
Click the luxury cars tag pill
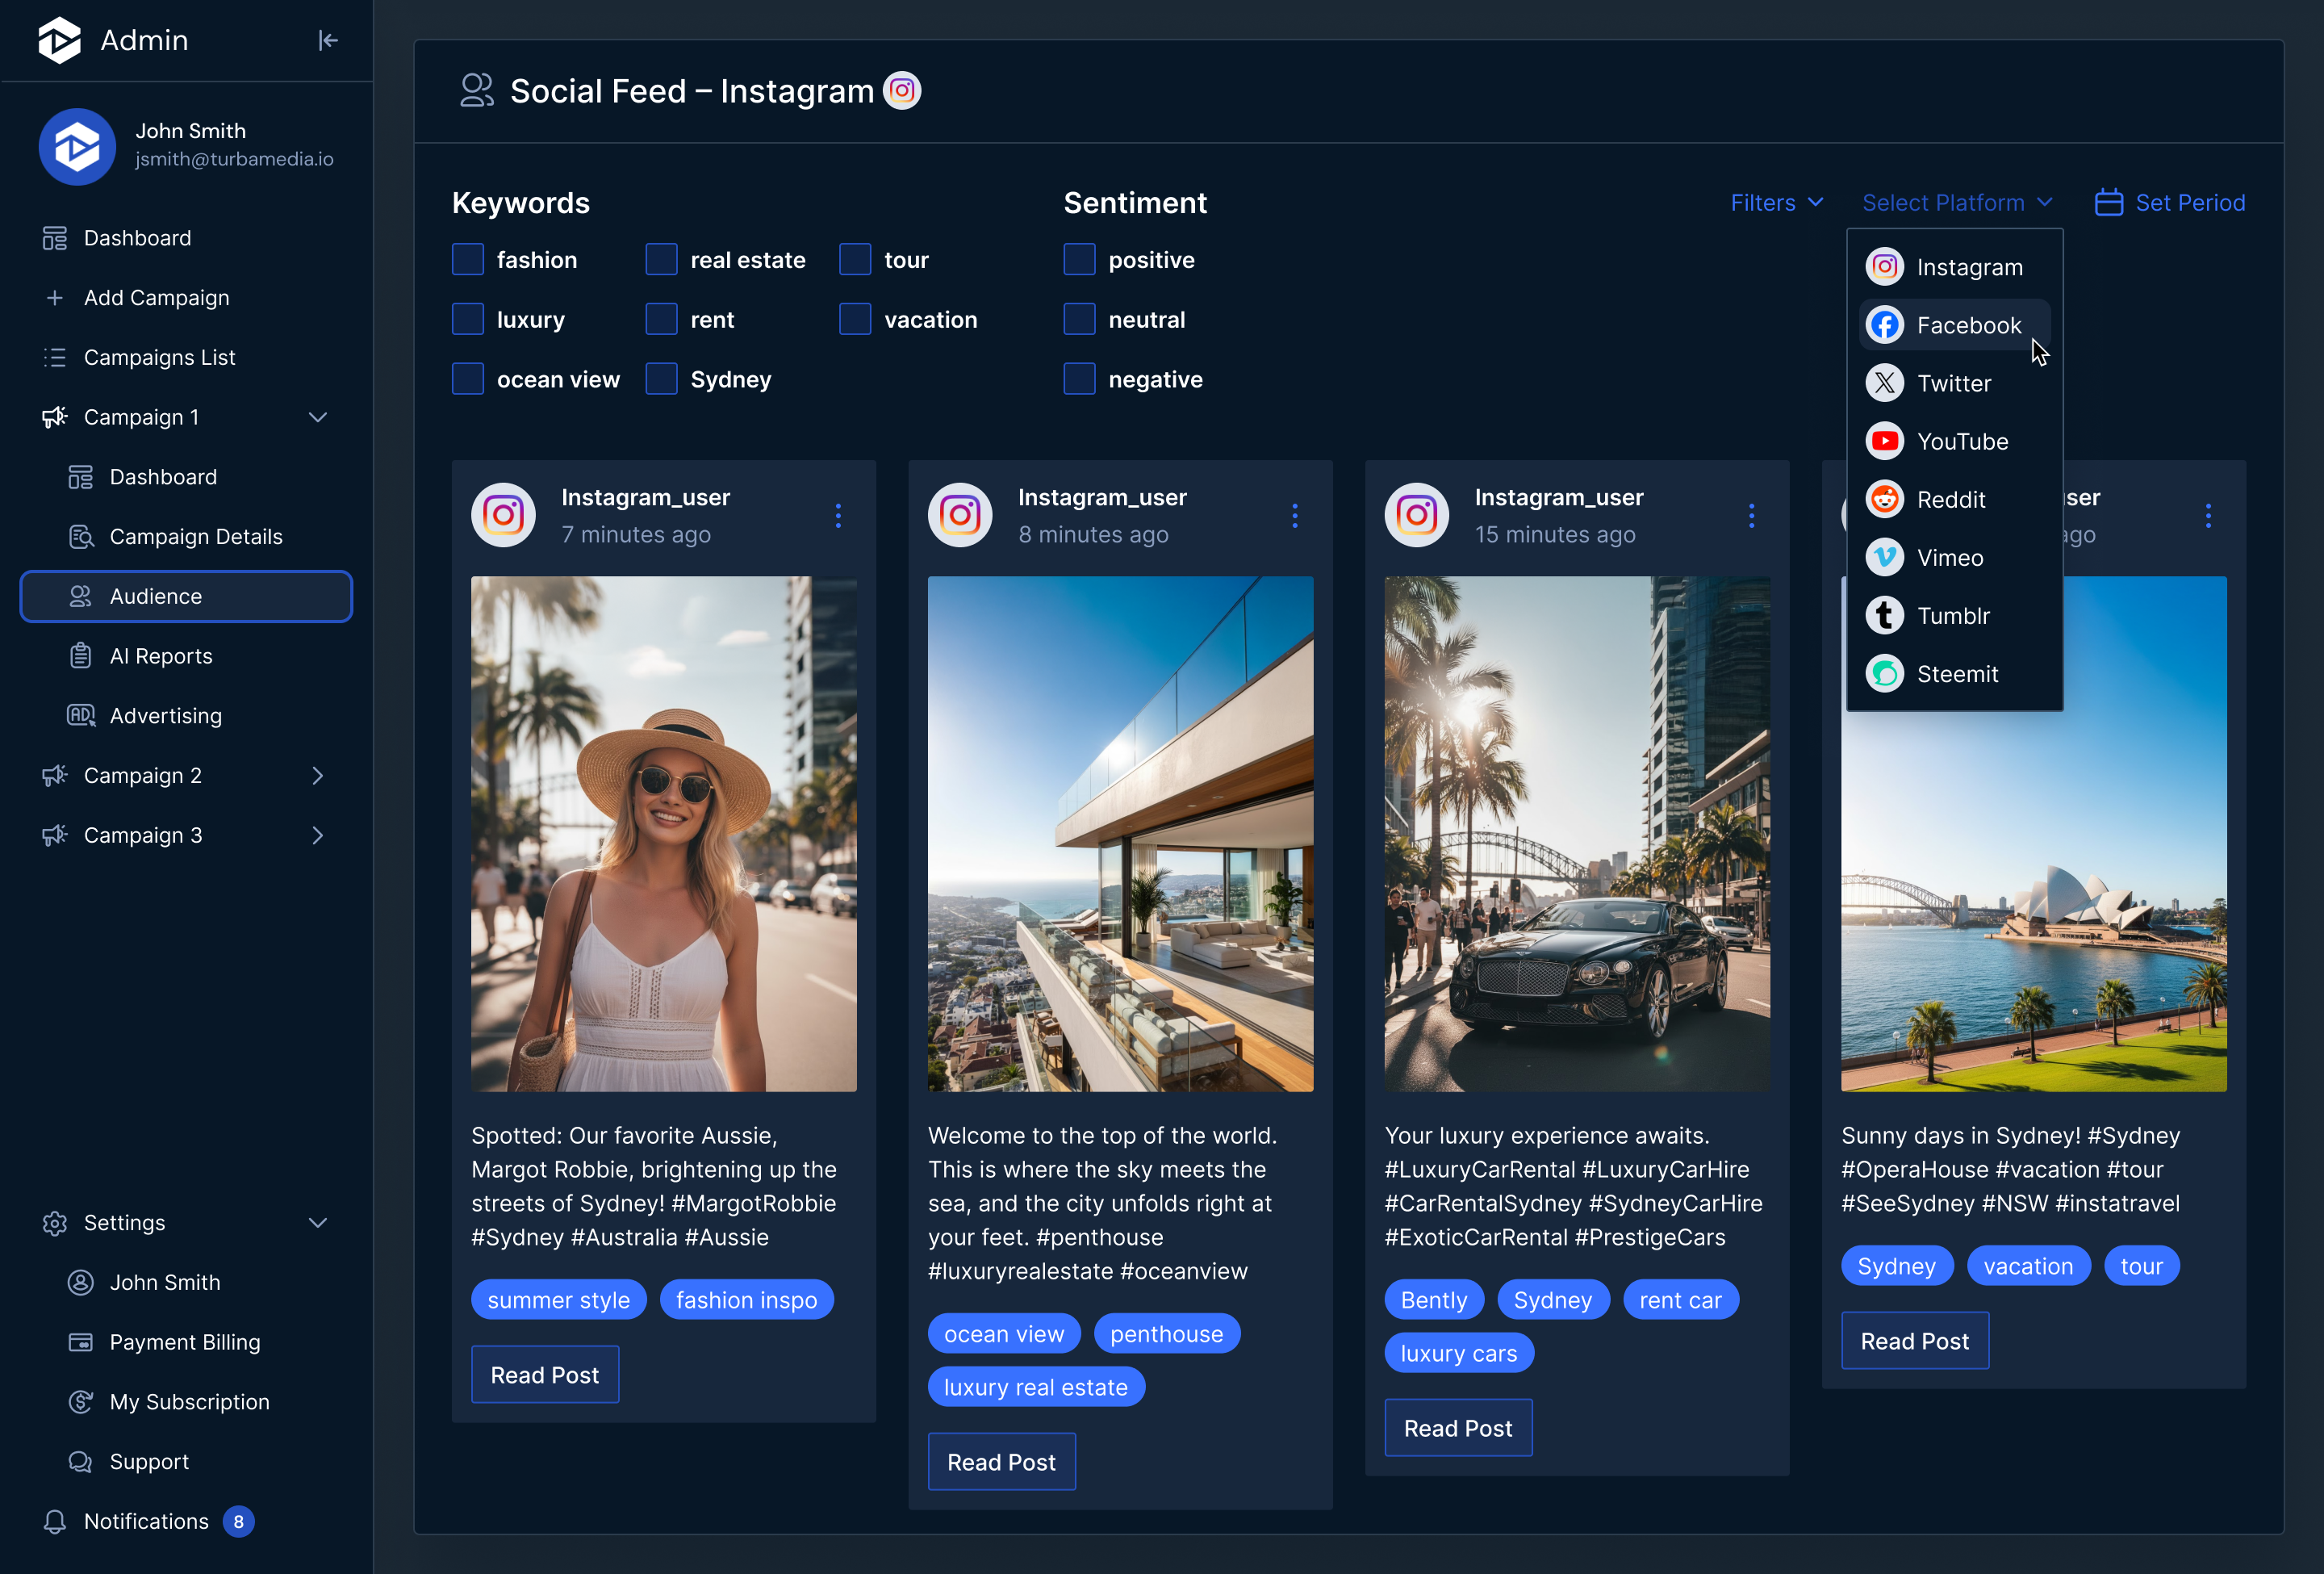click(1458, 1353)
